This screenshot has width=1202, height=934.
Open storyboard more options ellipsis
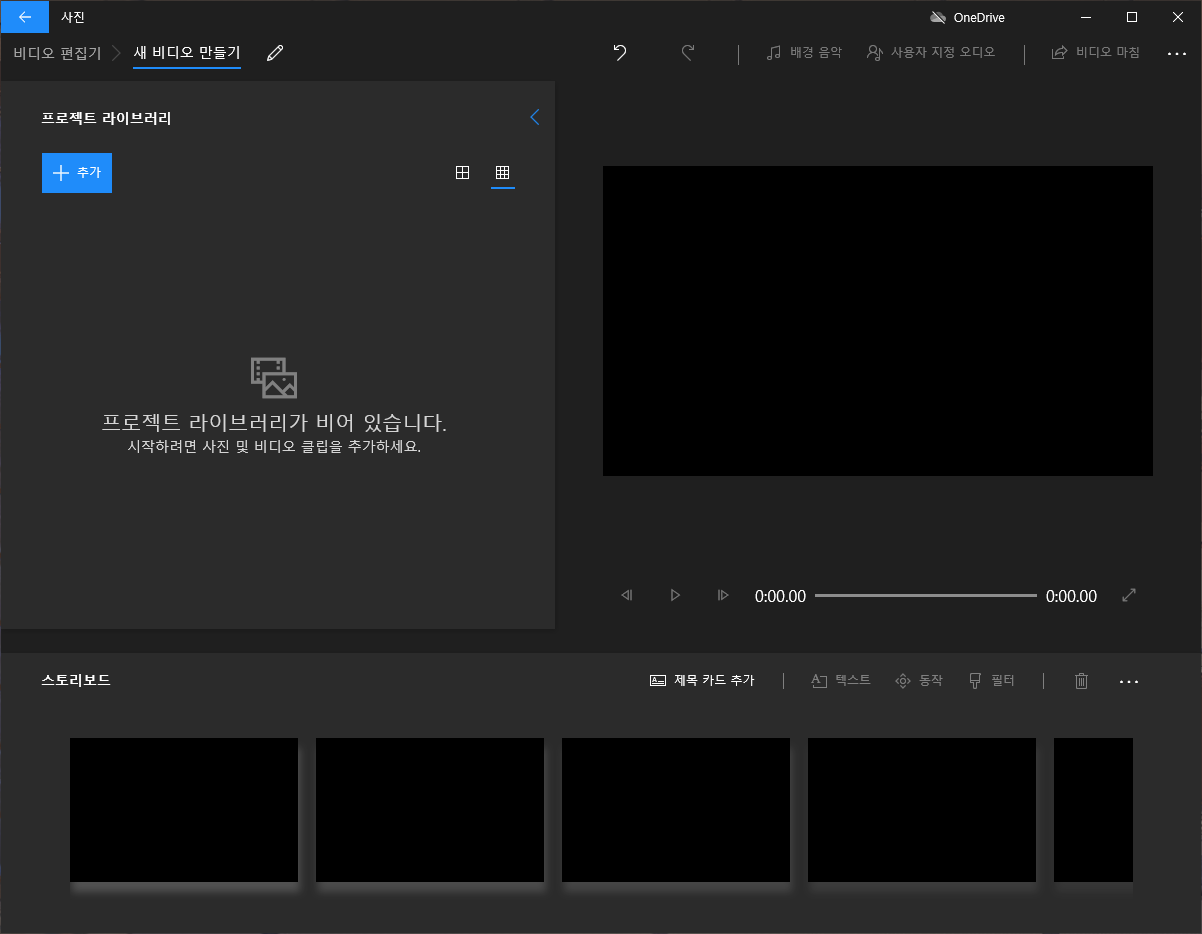coord(1129,681)
